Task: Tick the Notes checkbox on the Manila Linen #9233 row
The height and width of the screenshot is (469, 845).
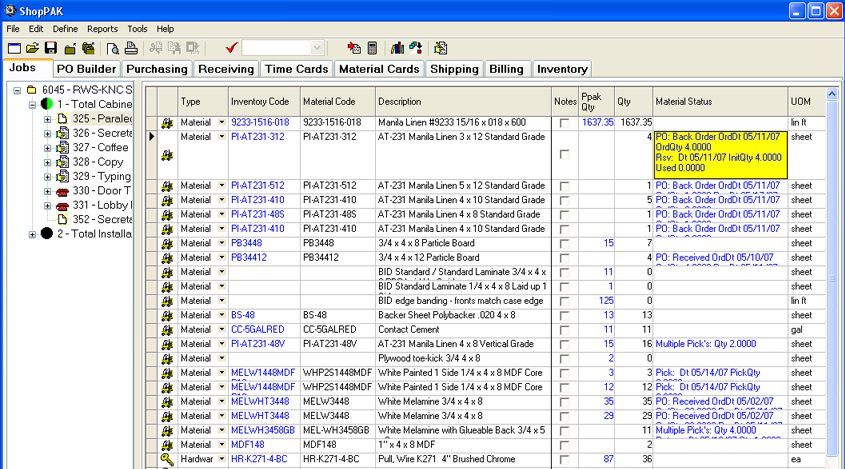Action: pos(564,123)
